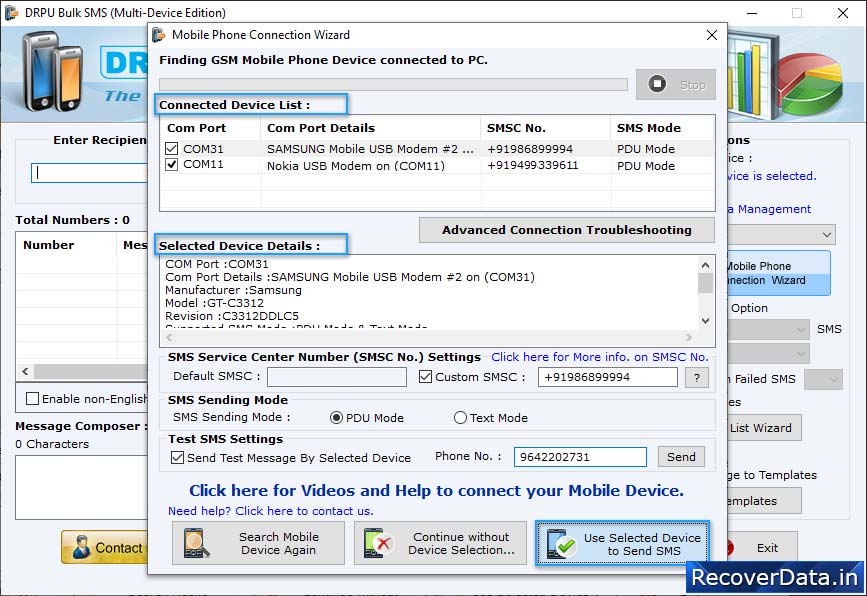Click the Stop search button icon
Screen dimensions: 867x596
pos(657,84)
